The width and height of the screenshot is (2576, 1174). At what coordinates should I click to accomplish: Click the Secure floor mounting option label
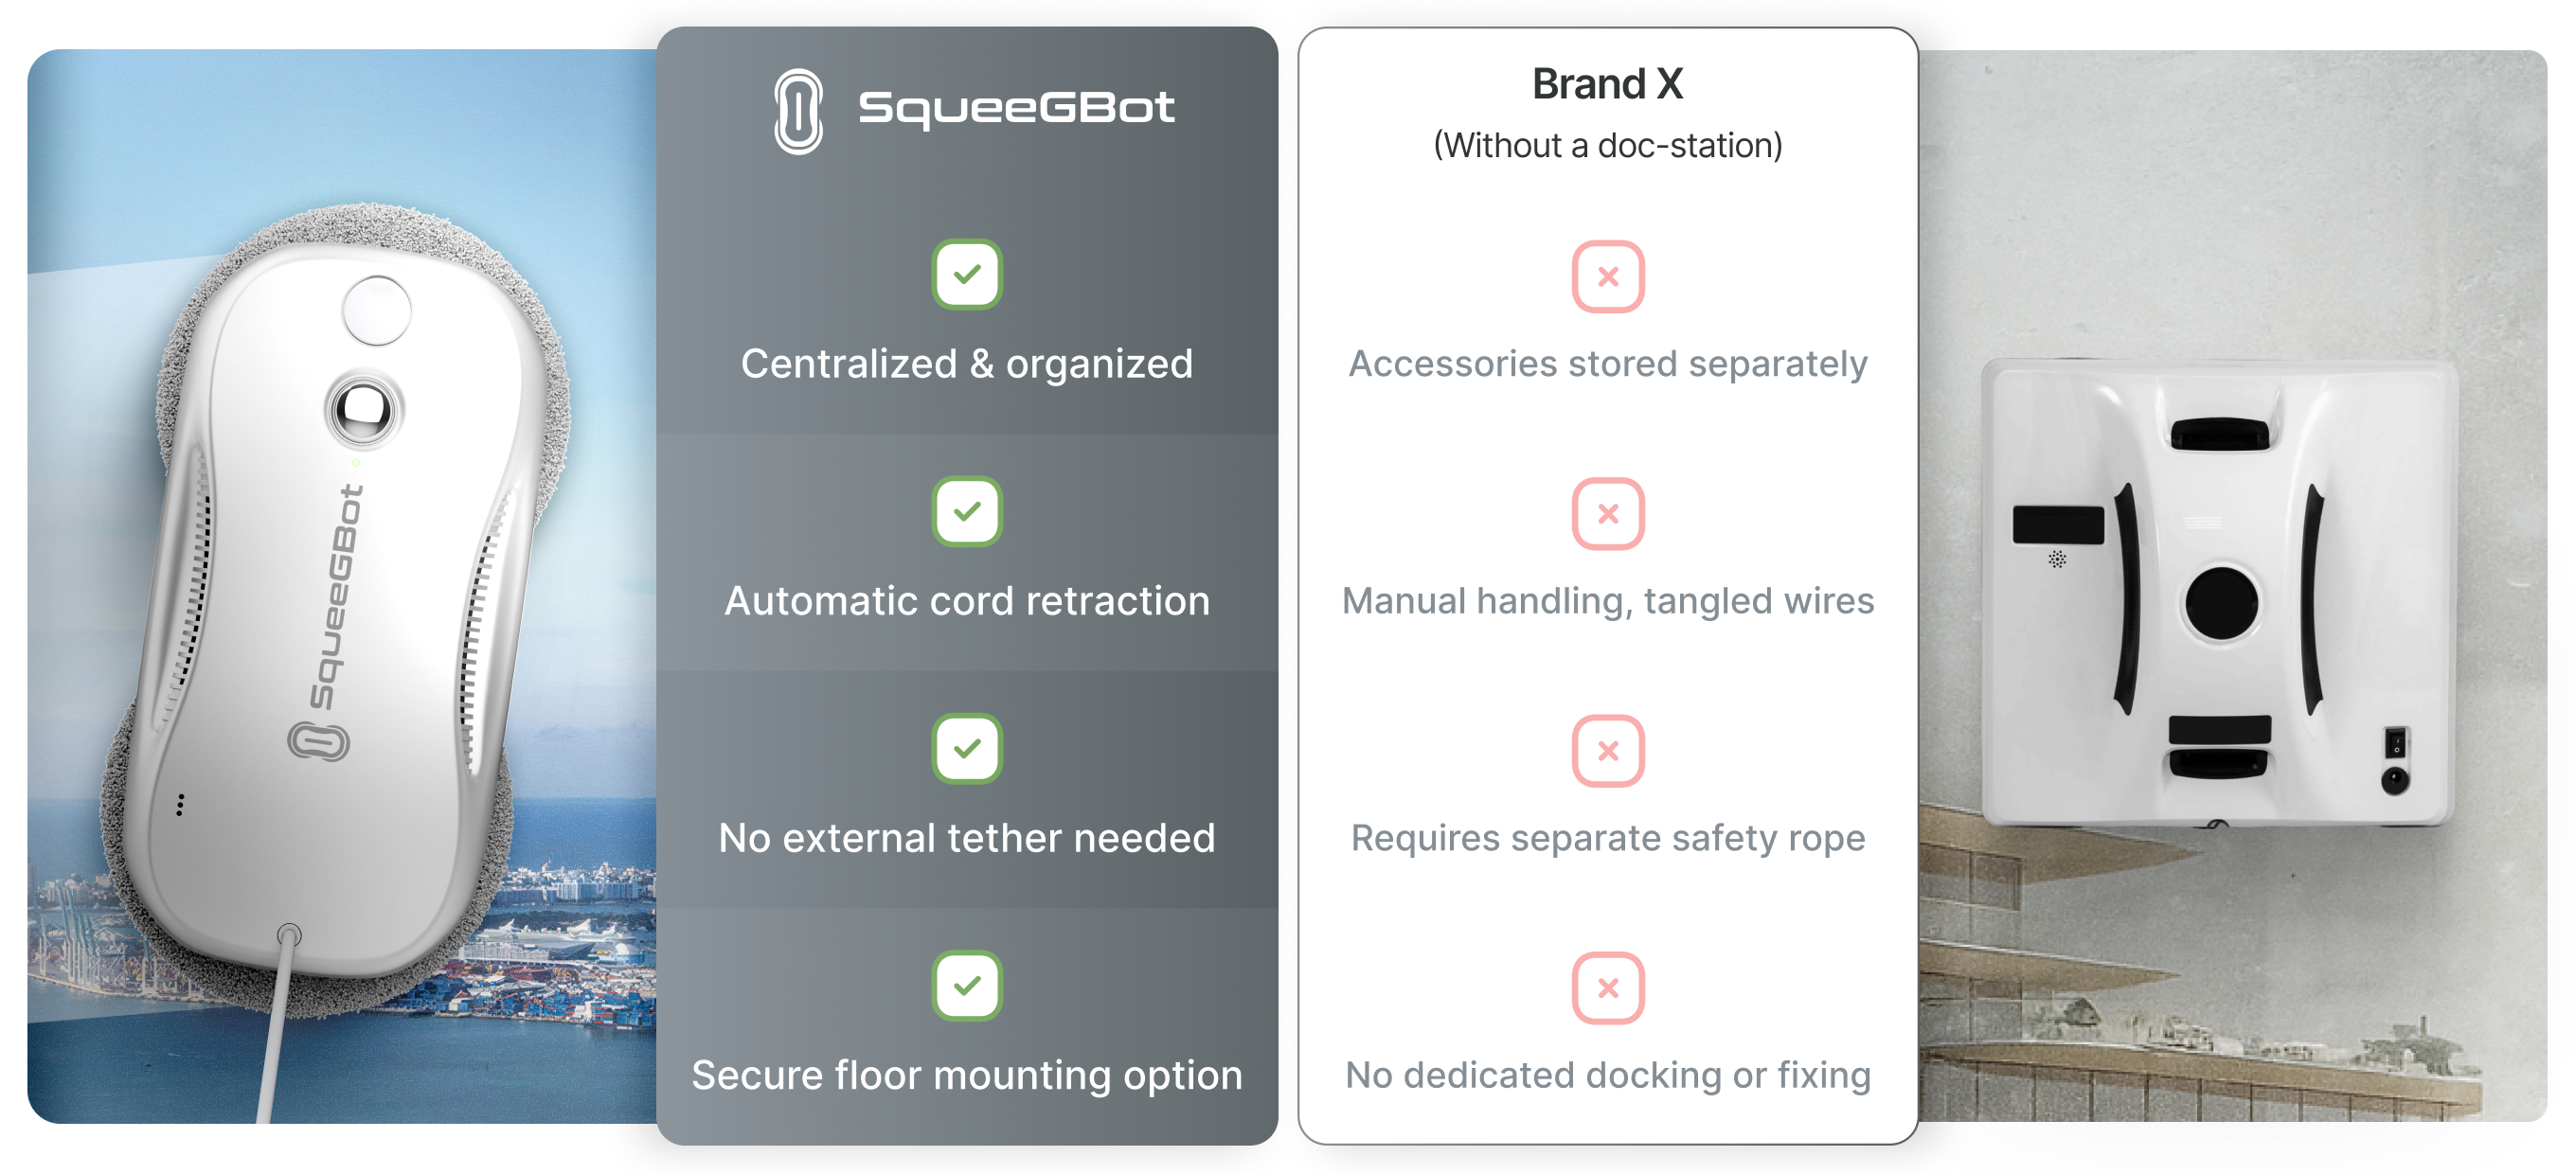[967, 1076]
